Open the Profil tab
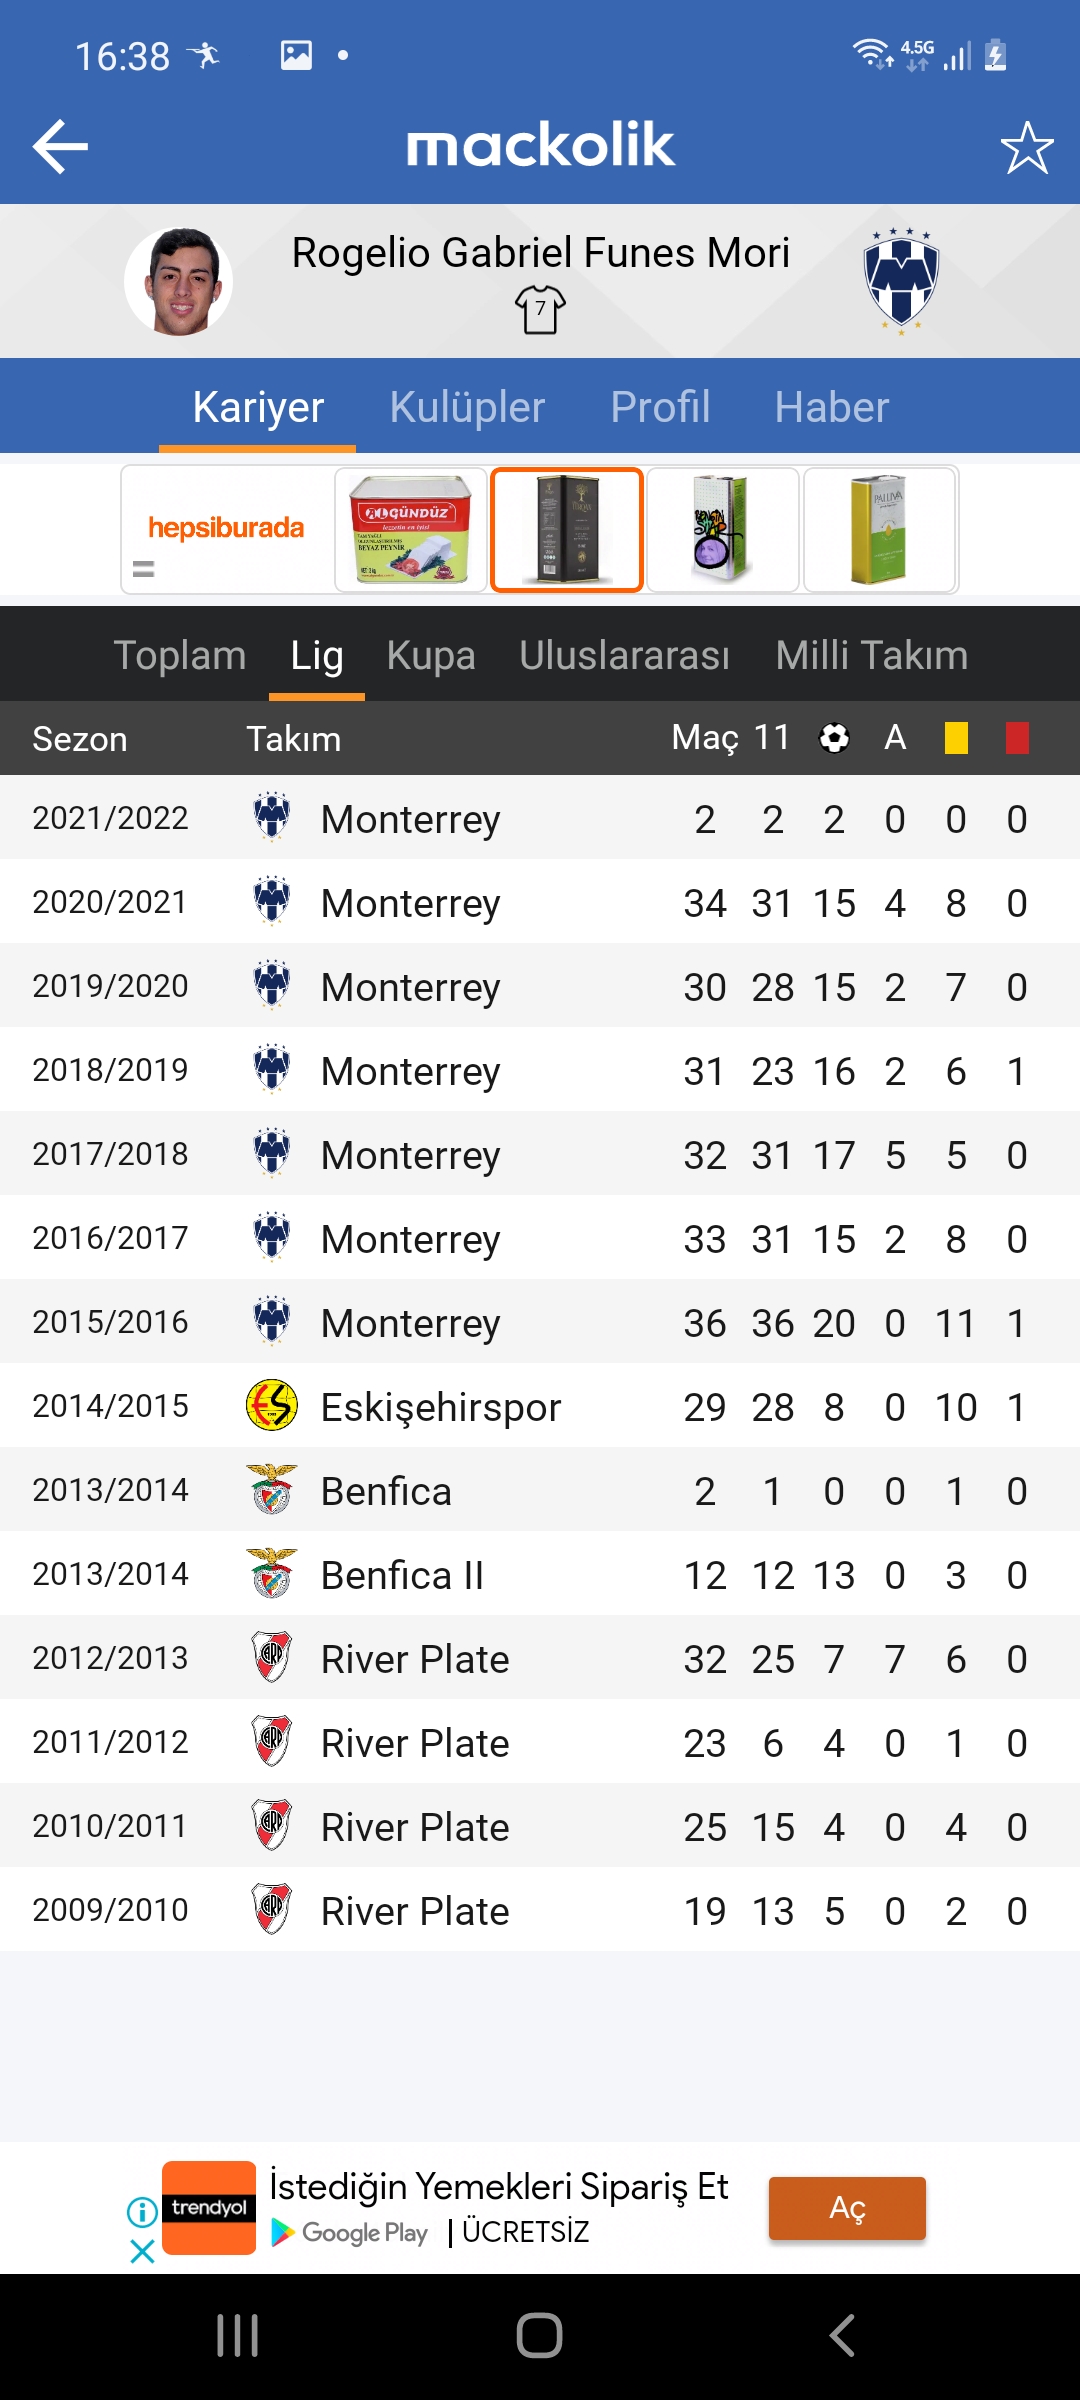 point(660,407)
